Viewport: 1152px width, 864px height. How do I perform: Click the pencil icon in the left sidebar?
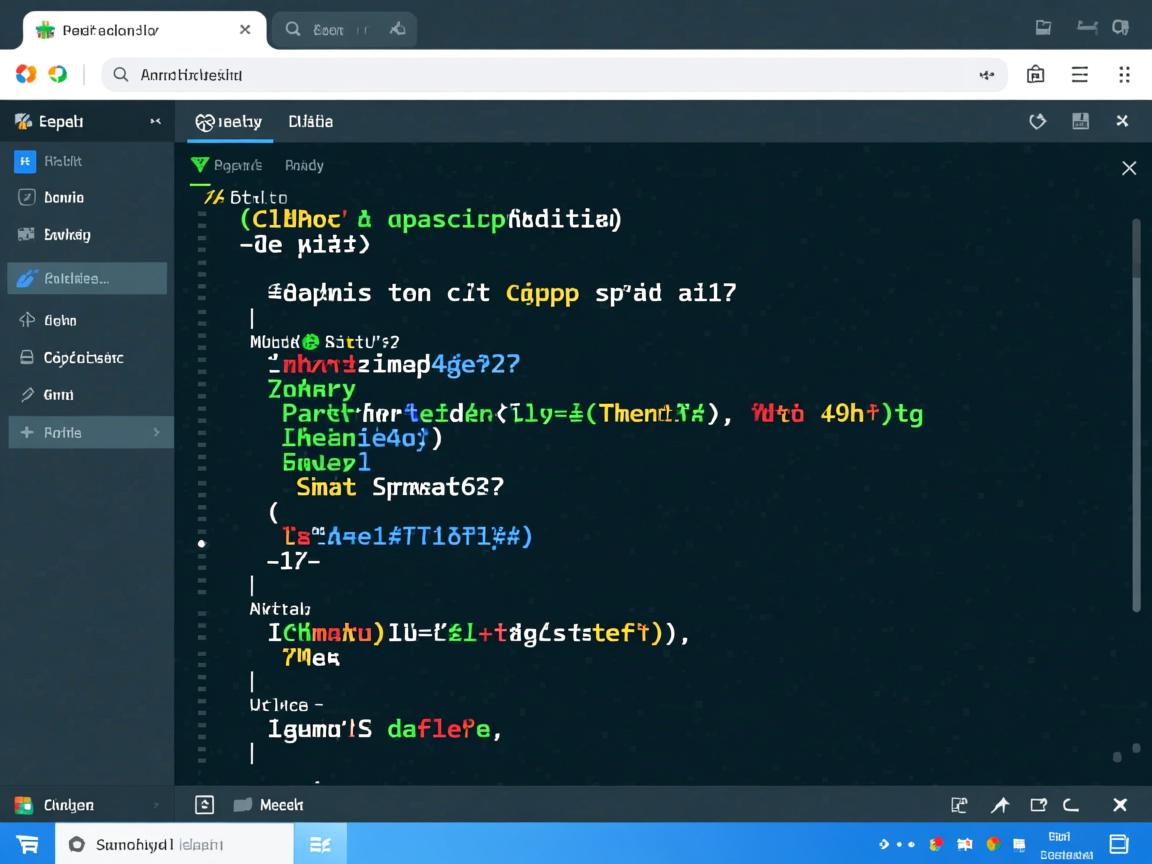pos(27,395)
